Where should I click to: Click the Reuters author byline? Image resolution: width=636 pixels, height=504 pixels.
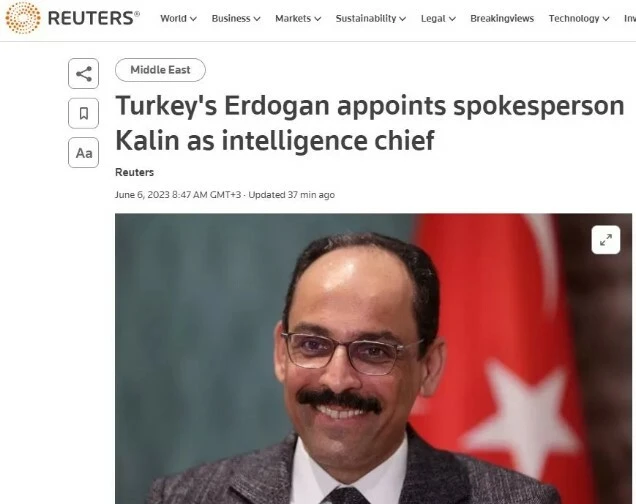[x=134, y=172]
